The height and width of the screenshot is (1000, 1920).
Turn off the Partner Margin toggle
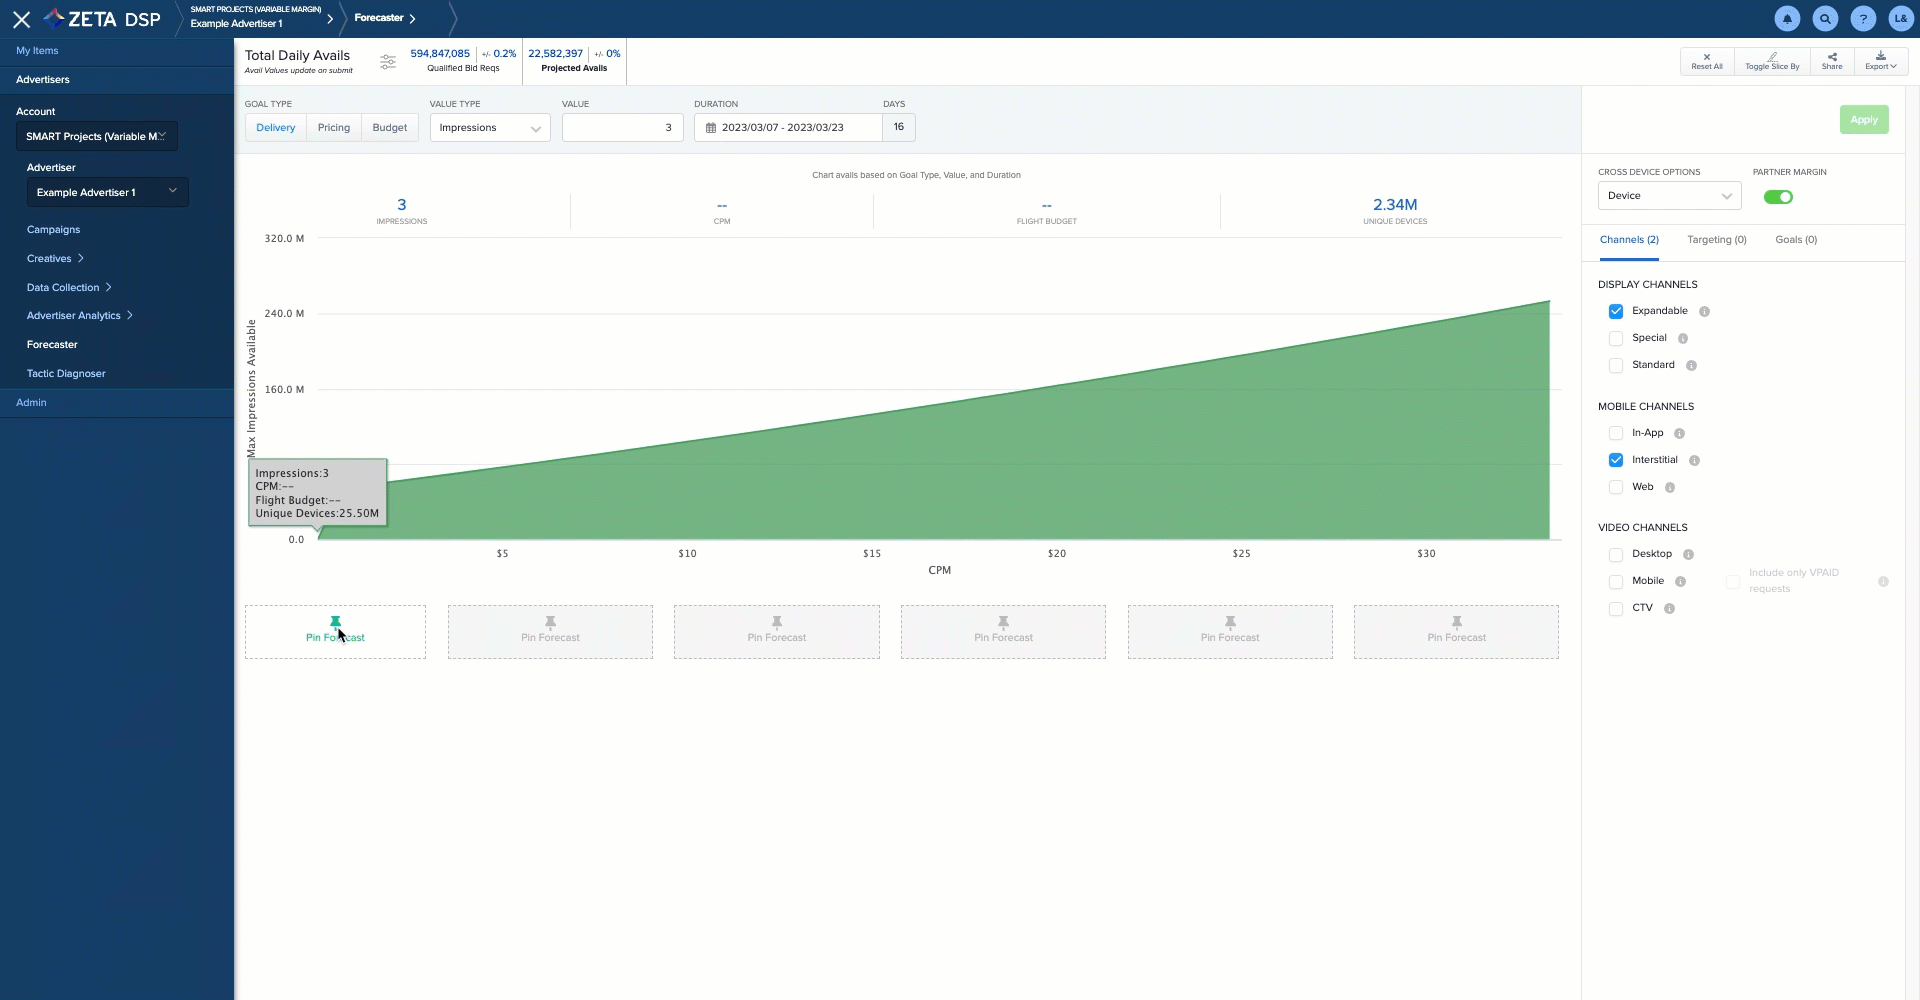click(x=1777, y=197)
